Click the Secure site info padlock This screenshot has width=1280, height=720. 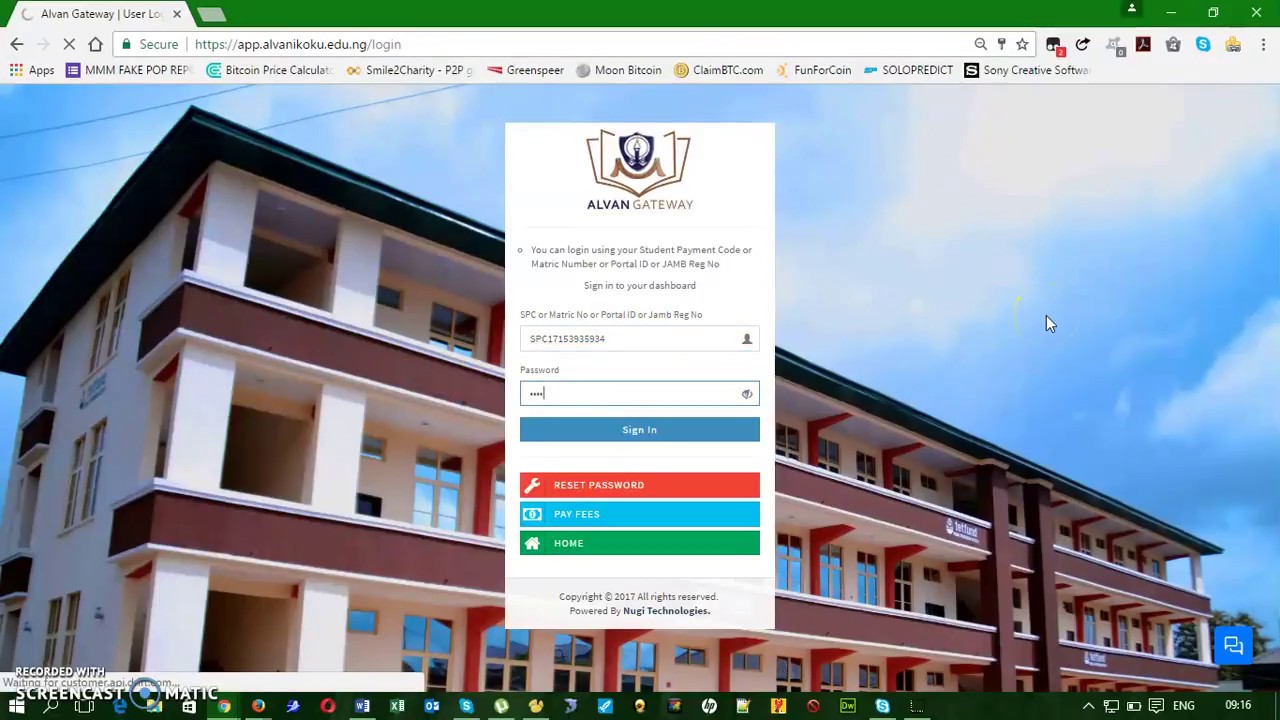[126, 44]
